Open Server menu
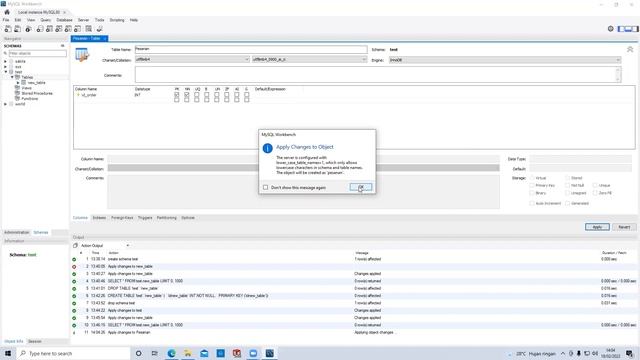640x360 pixels. (x=83, y=20)
